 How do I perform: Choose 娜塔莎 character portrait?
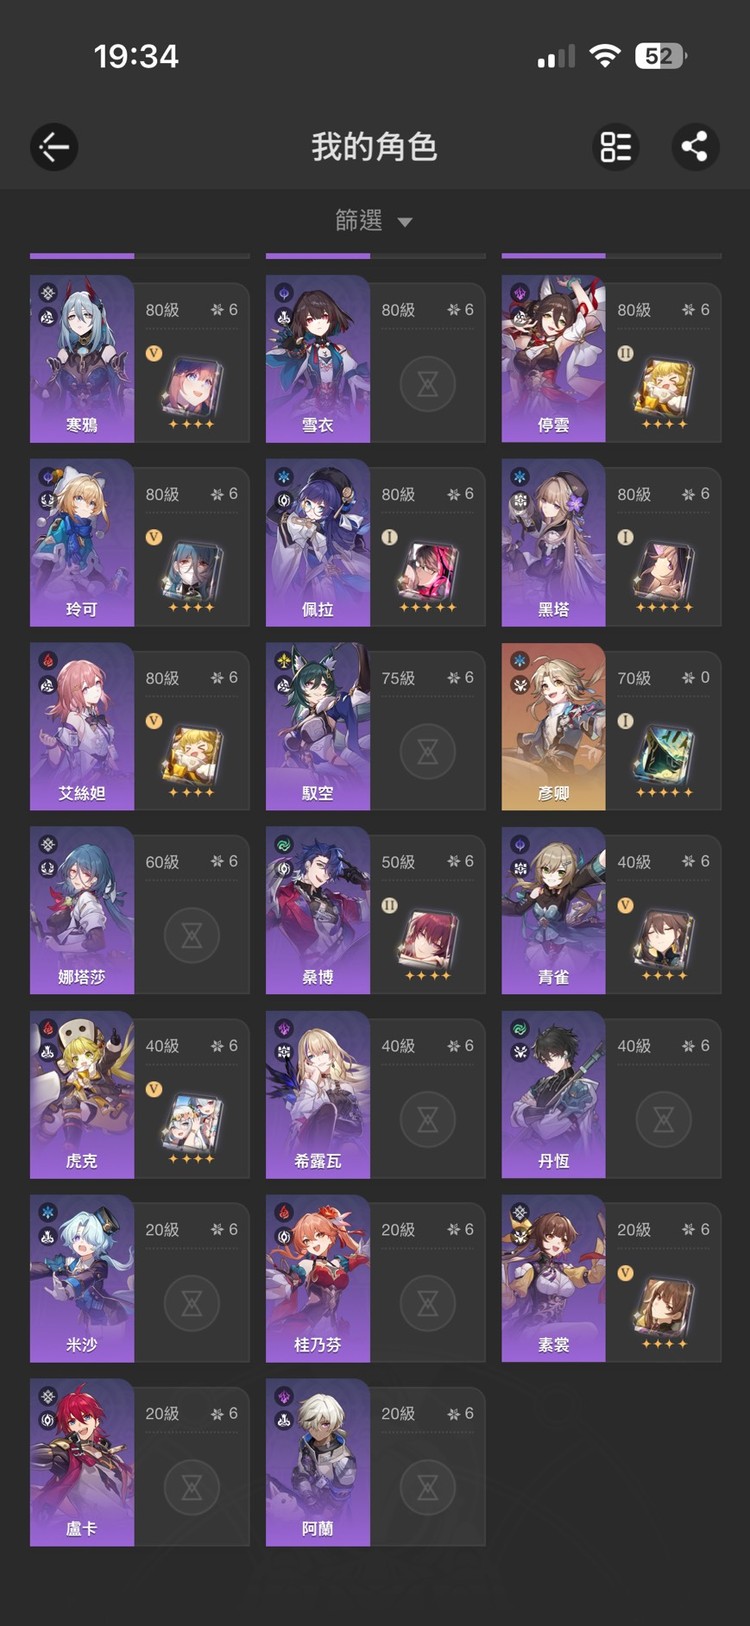point(82,911)
